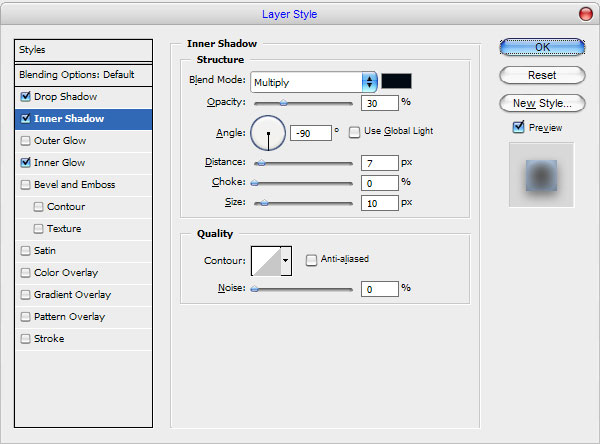Toggle the Drop Shadow checkbox
This screenshot has height=444, width=600.
(x=25, y=96)
